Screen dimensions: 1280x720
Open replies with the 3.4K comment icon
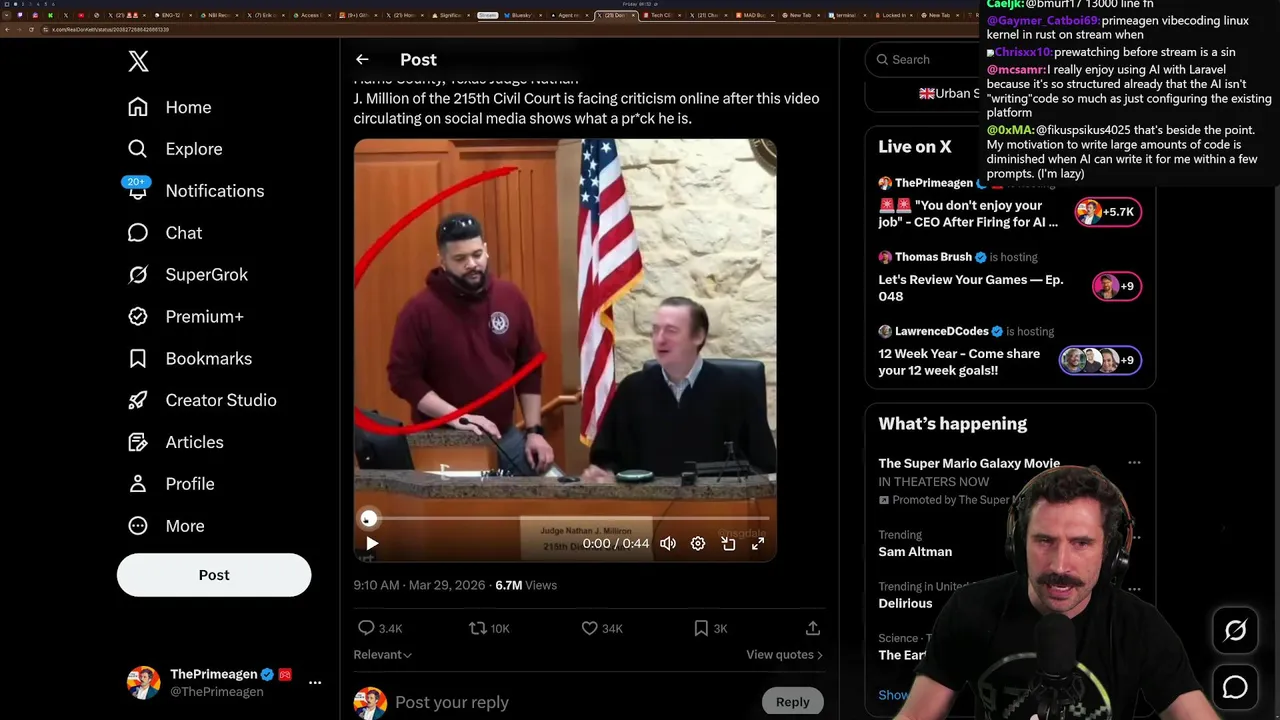click(380, 628)
